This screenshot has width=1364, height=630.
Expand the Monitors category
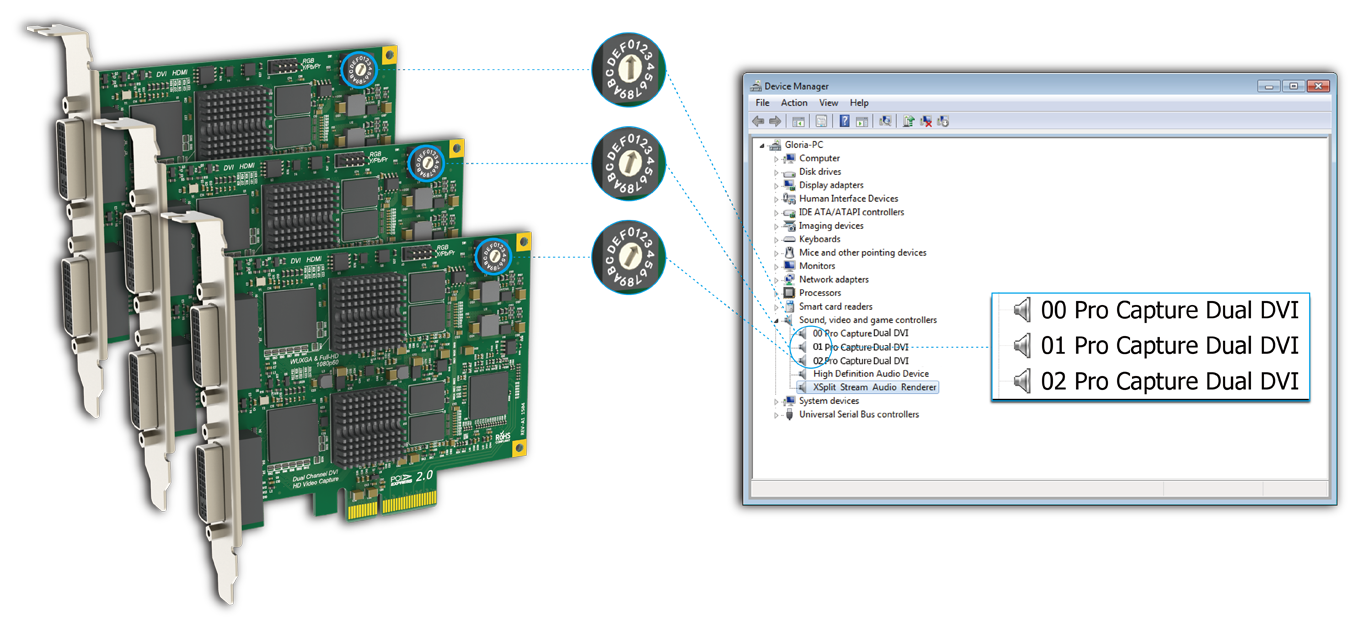coord(776,266)
